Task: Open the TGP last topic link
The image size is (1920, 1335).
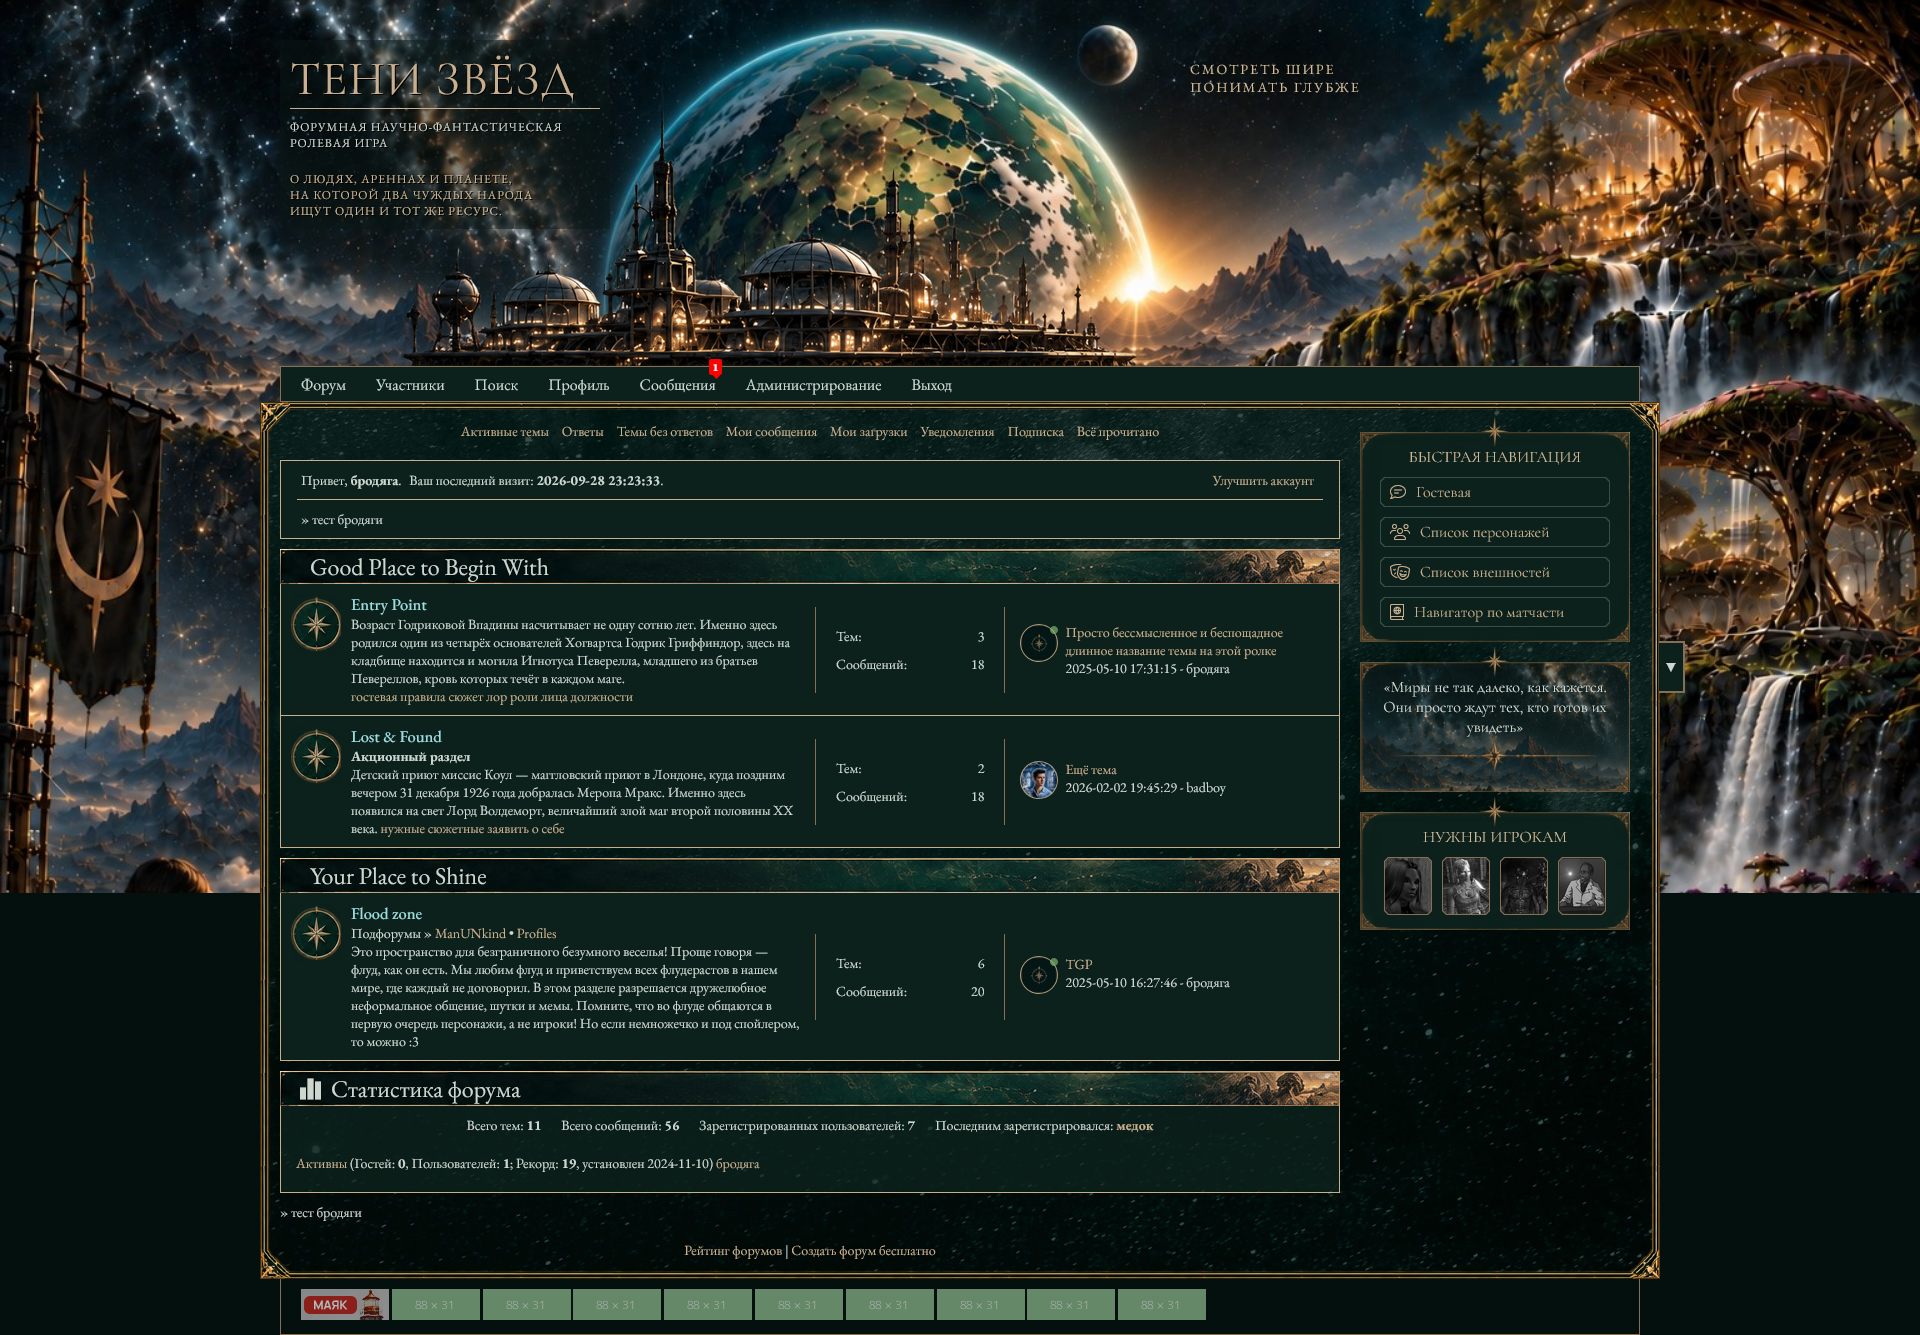Action: pos(1079,965)
